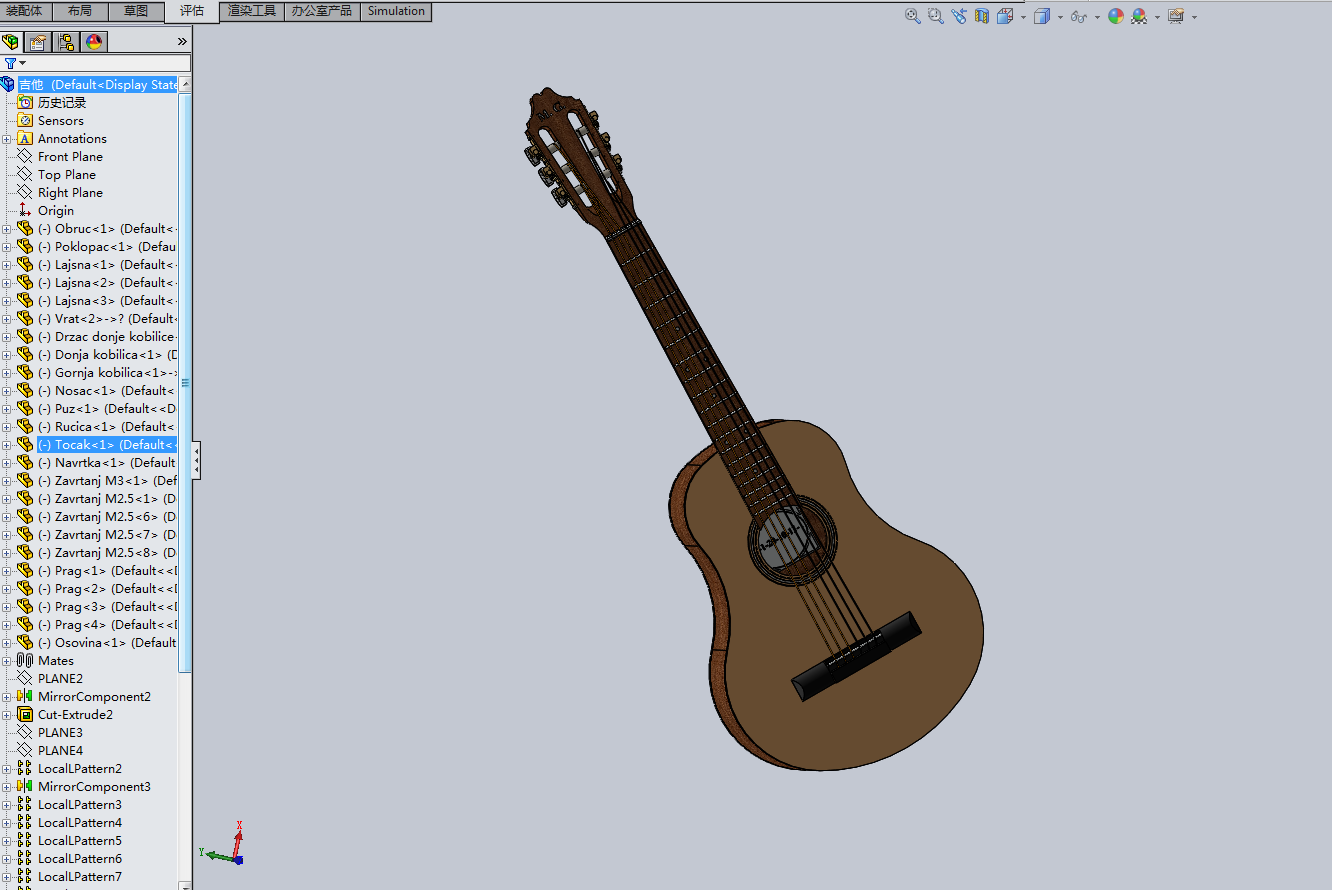Click the Annotations folder icon
Viewport: 1332px width, 890px height.
(x=25, y=139)
